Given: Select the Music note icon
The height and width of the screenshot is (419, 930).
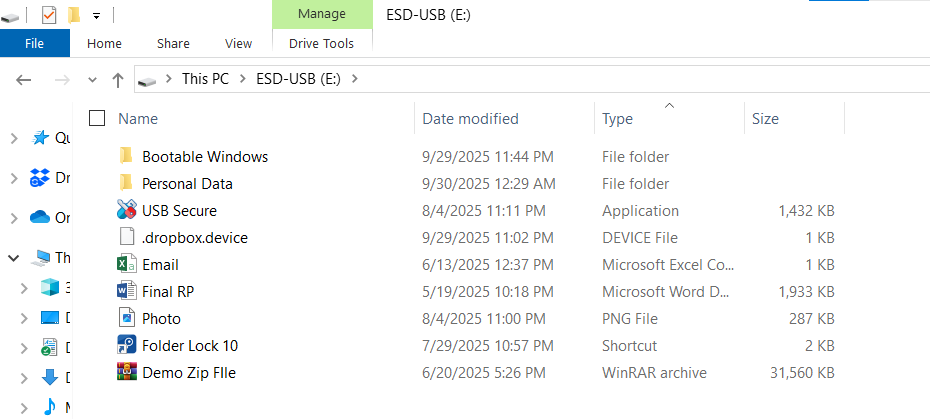Looking at the screenshot, I should [50, 407].
